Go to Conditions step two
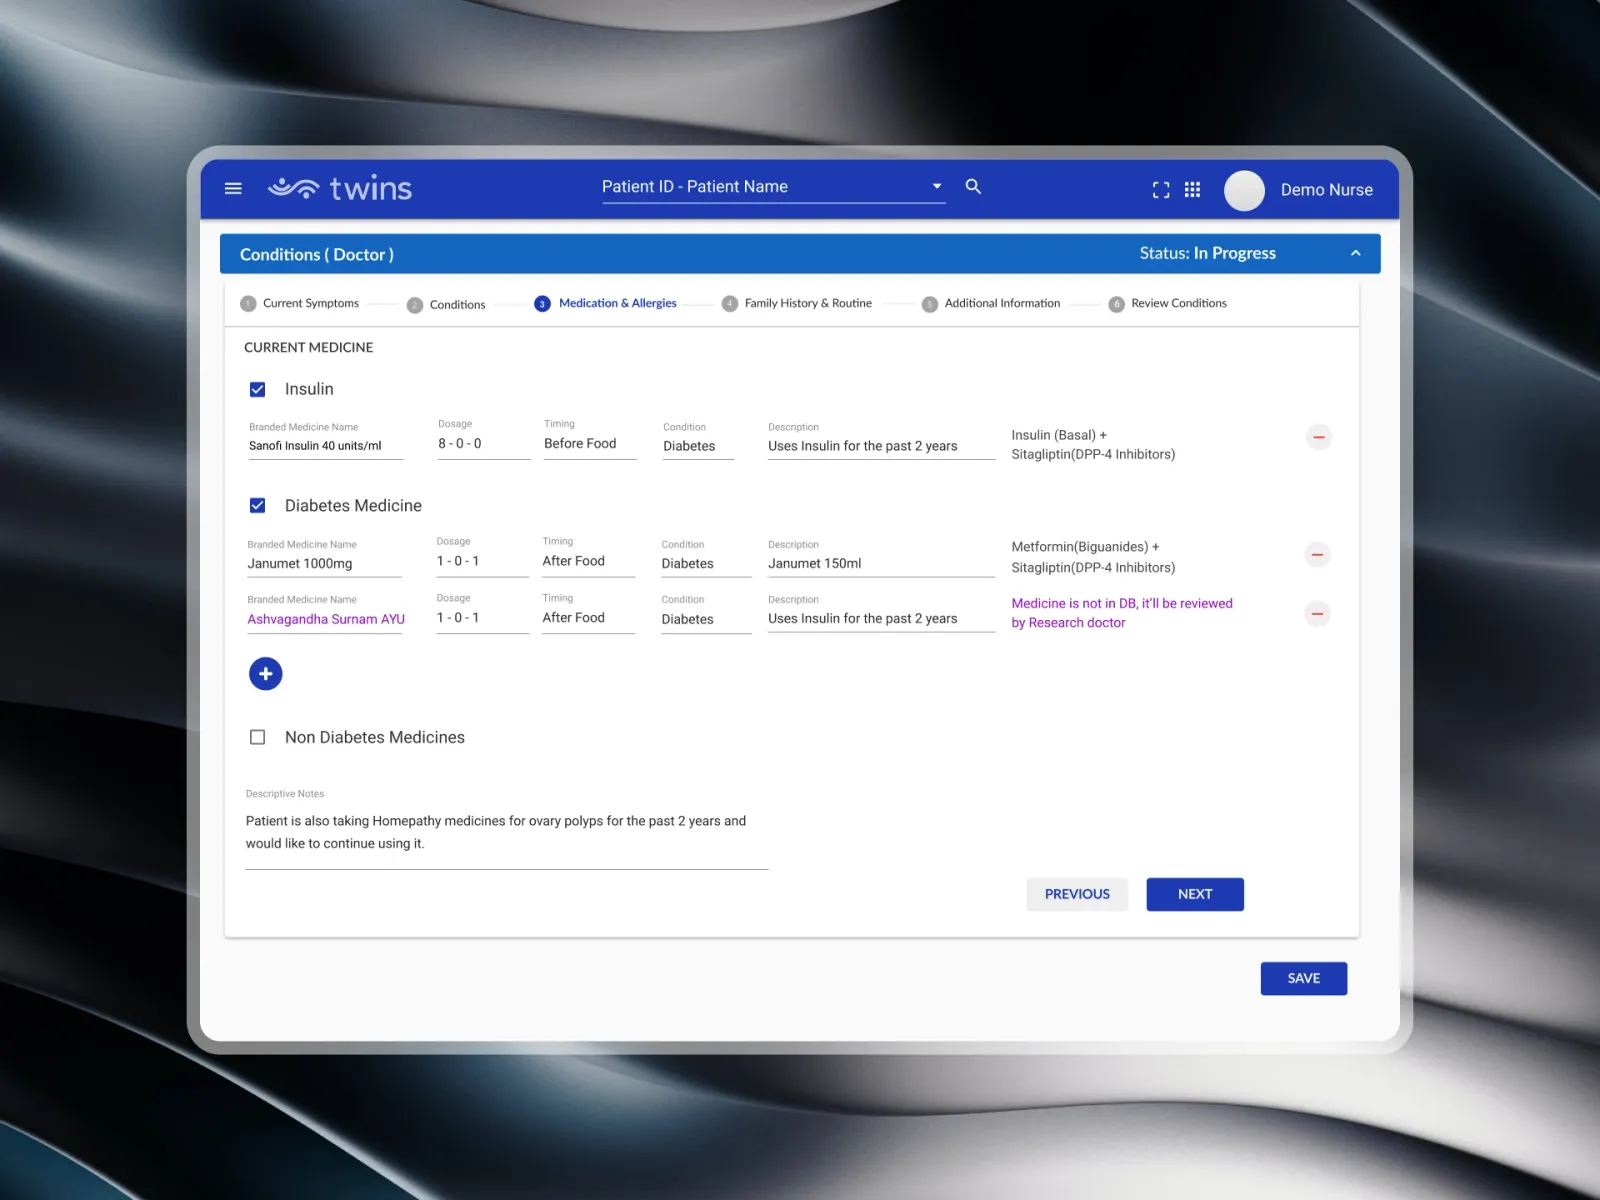This screenshot has height=1200, width=1600. pyautogui.click(x=446, y=305)
